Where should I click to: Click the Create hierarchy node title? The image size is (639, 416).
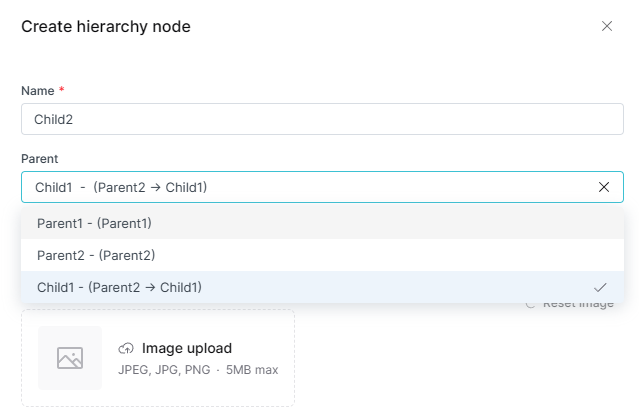tap(106, 27)
